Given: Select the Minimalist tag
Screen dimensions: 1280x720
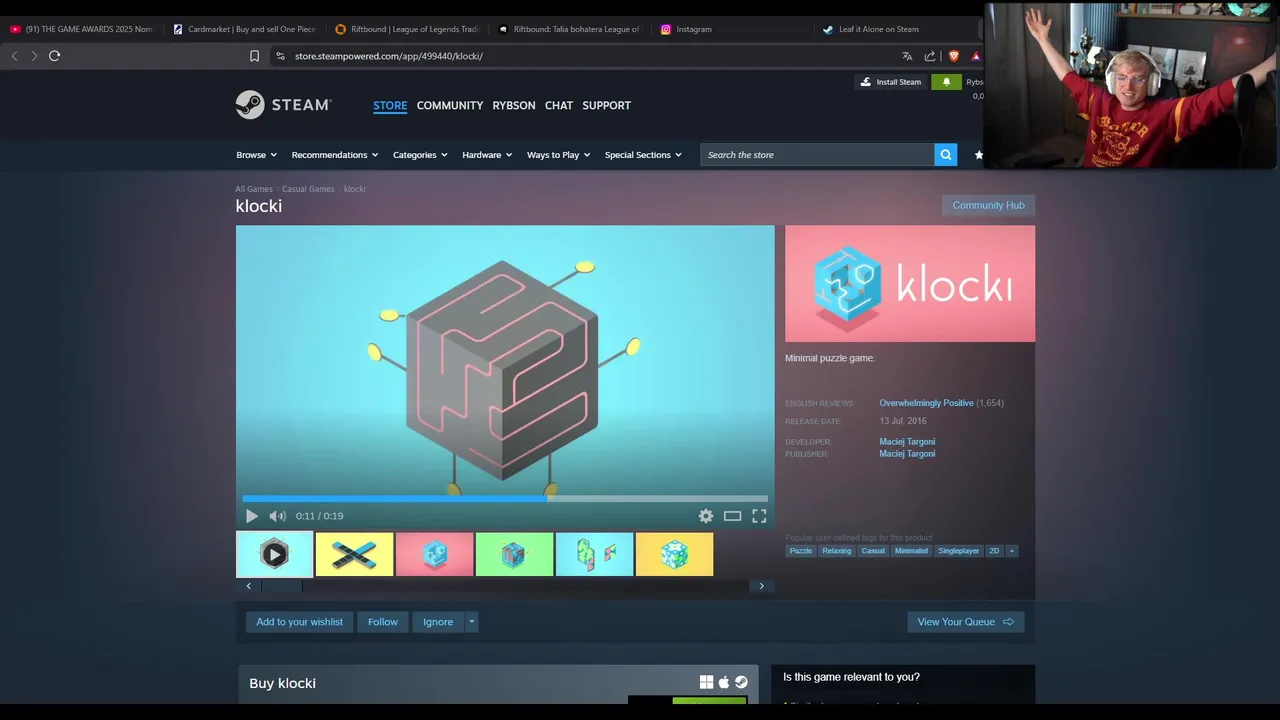Looking at the screenshot, I should (911, 551).
